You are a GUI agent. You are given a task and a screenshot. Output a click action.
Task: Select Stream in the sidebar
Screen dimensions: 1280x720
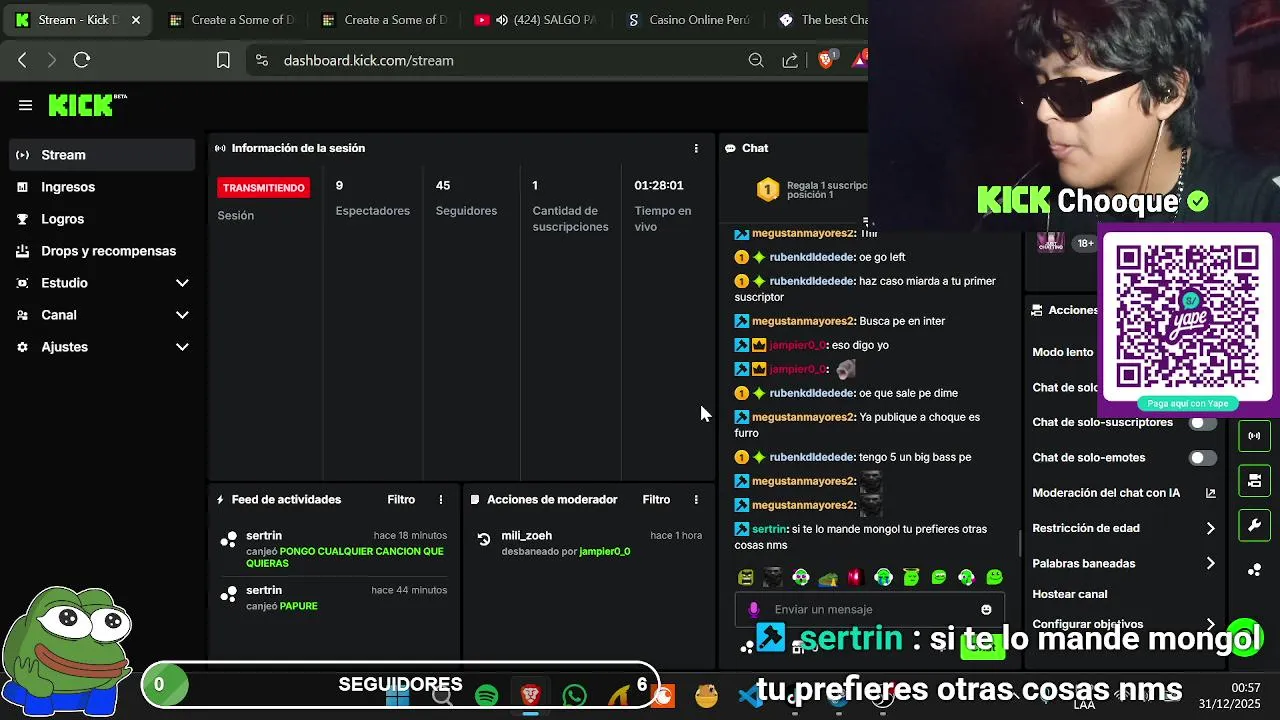(102, 155)
